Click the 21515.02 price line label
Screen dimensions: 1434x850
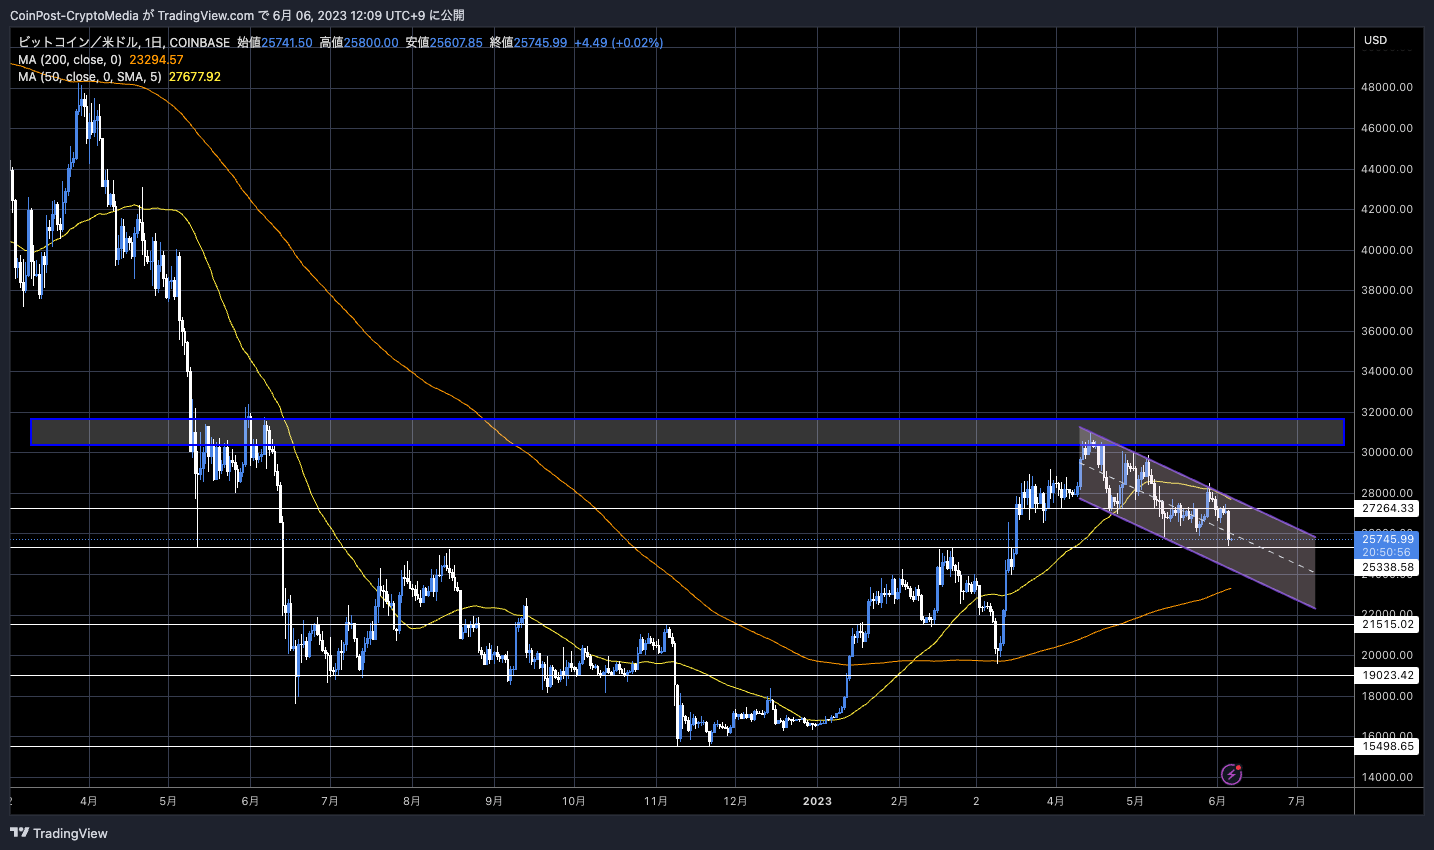pos(1388,624)
